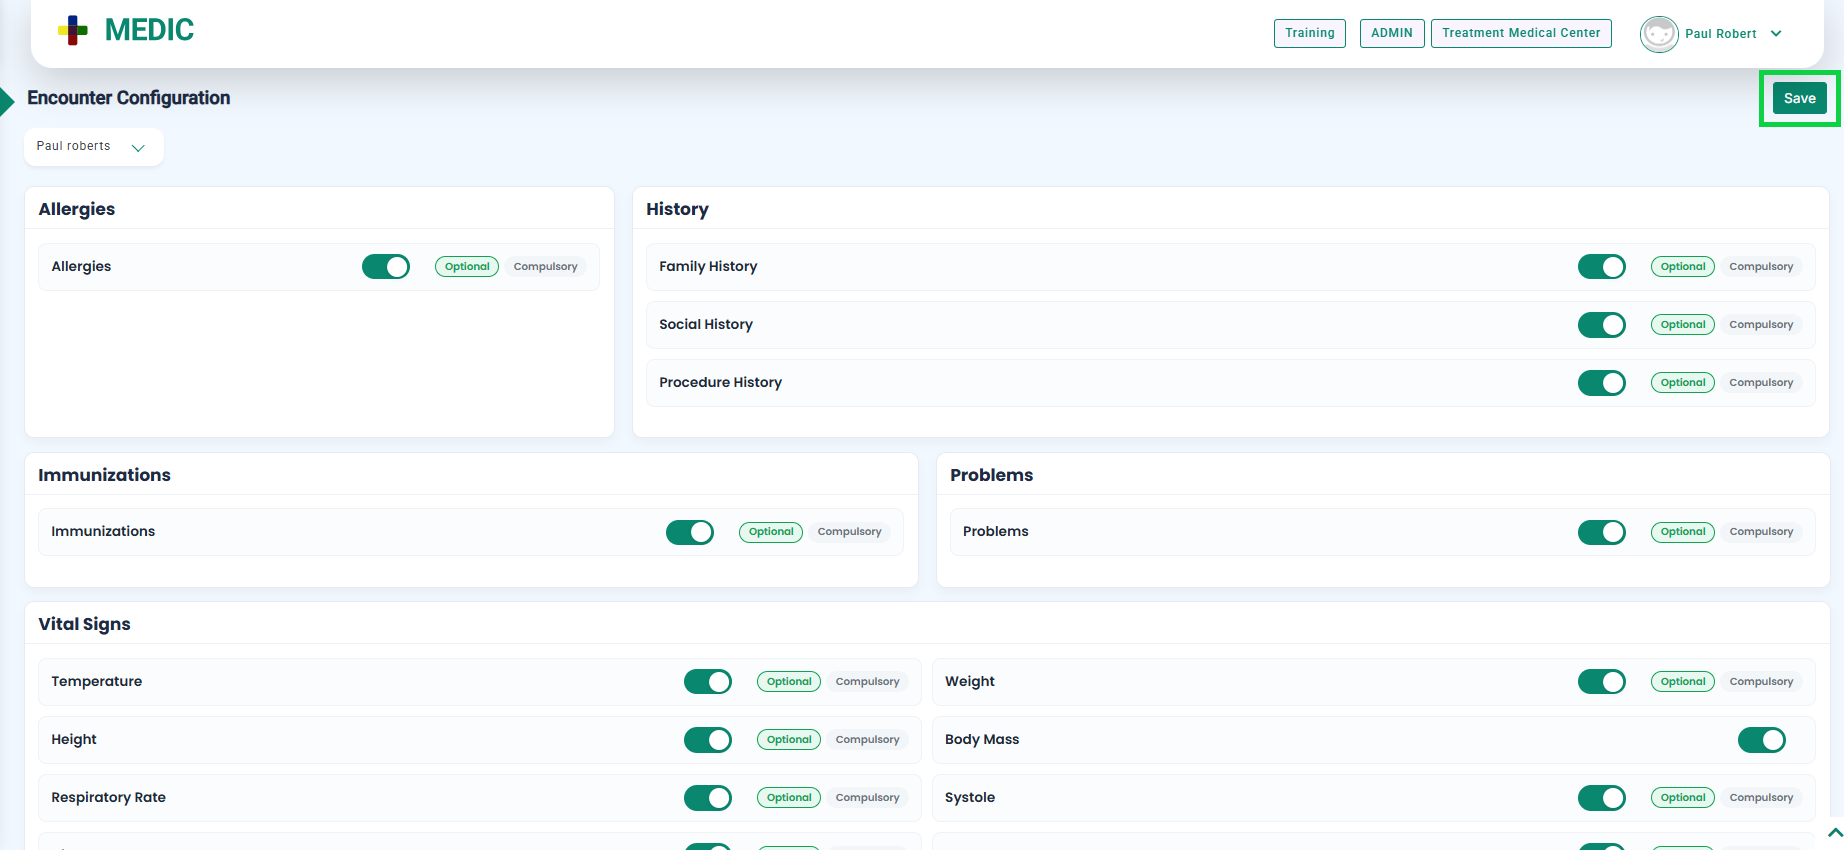Screen dimensions: 1844x850
Task: Set Social History to Compulsory
Action: pos(1760,325)
